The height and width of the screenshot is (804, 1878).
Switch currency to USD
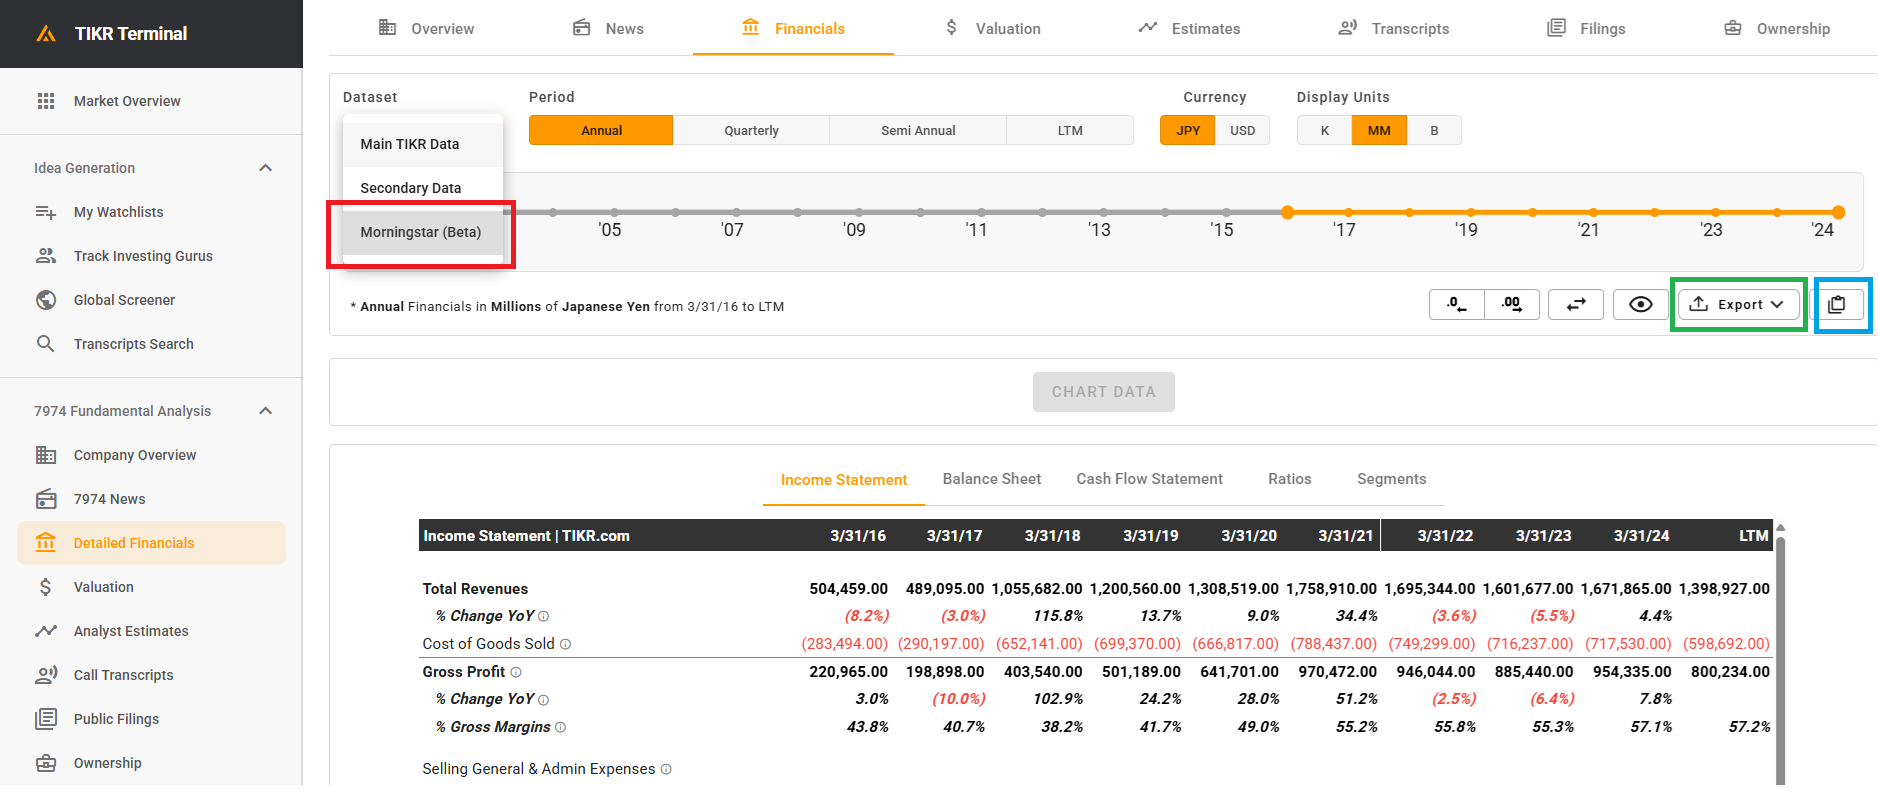(x=1242, y=131)
